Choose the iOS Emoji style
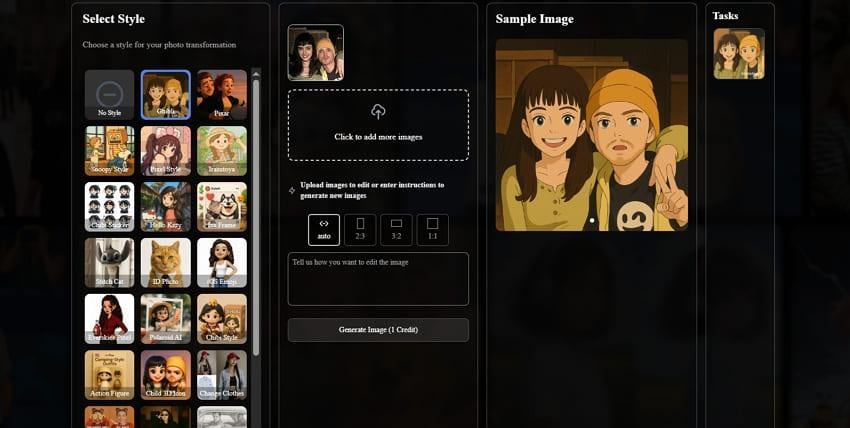The height and width of the screenshot is (428, 850). coord(222,263)
